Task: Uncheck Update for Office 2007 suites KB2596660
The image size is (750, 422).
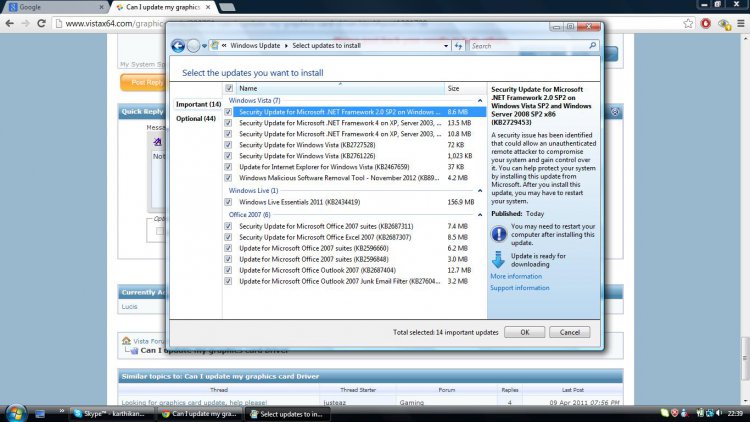Action: pyautogui.click(x=228, y=248)
